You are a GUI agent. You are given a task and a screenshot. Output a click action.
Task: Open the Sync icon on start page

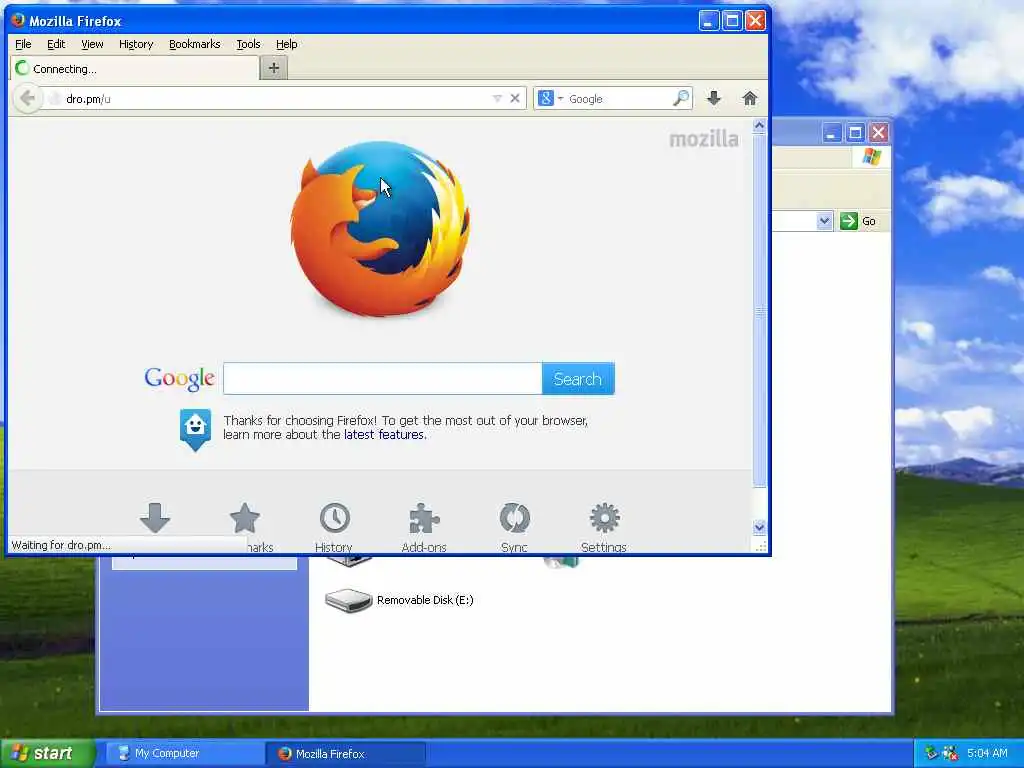click(515, 518)
